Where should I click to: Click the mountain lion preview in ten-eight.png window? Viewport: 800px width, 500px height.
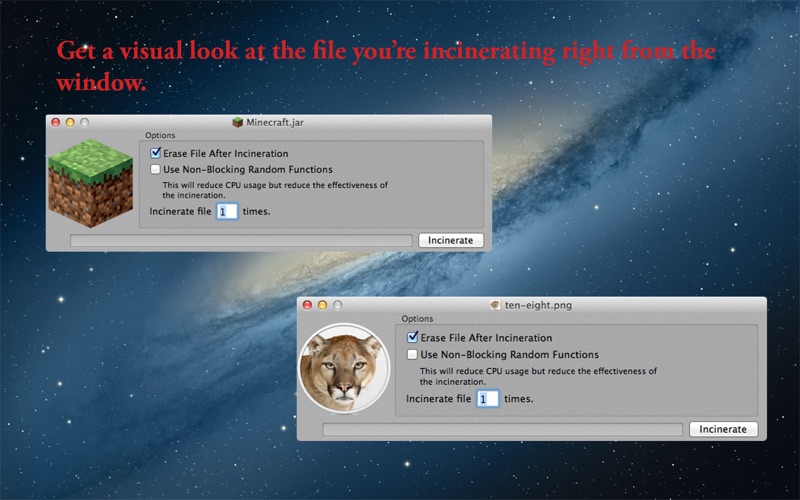tap(344, 368)
